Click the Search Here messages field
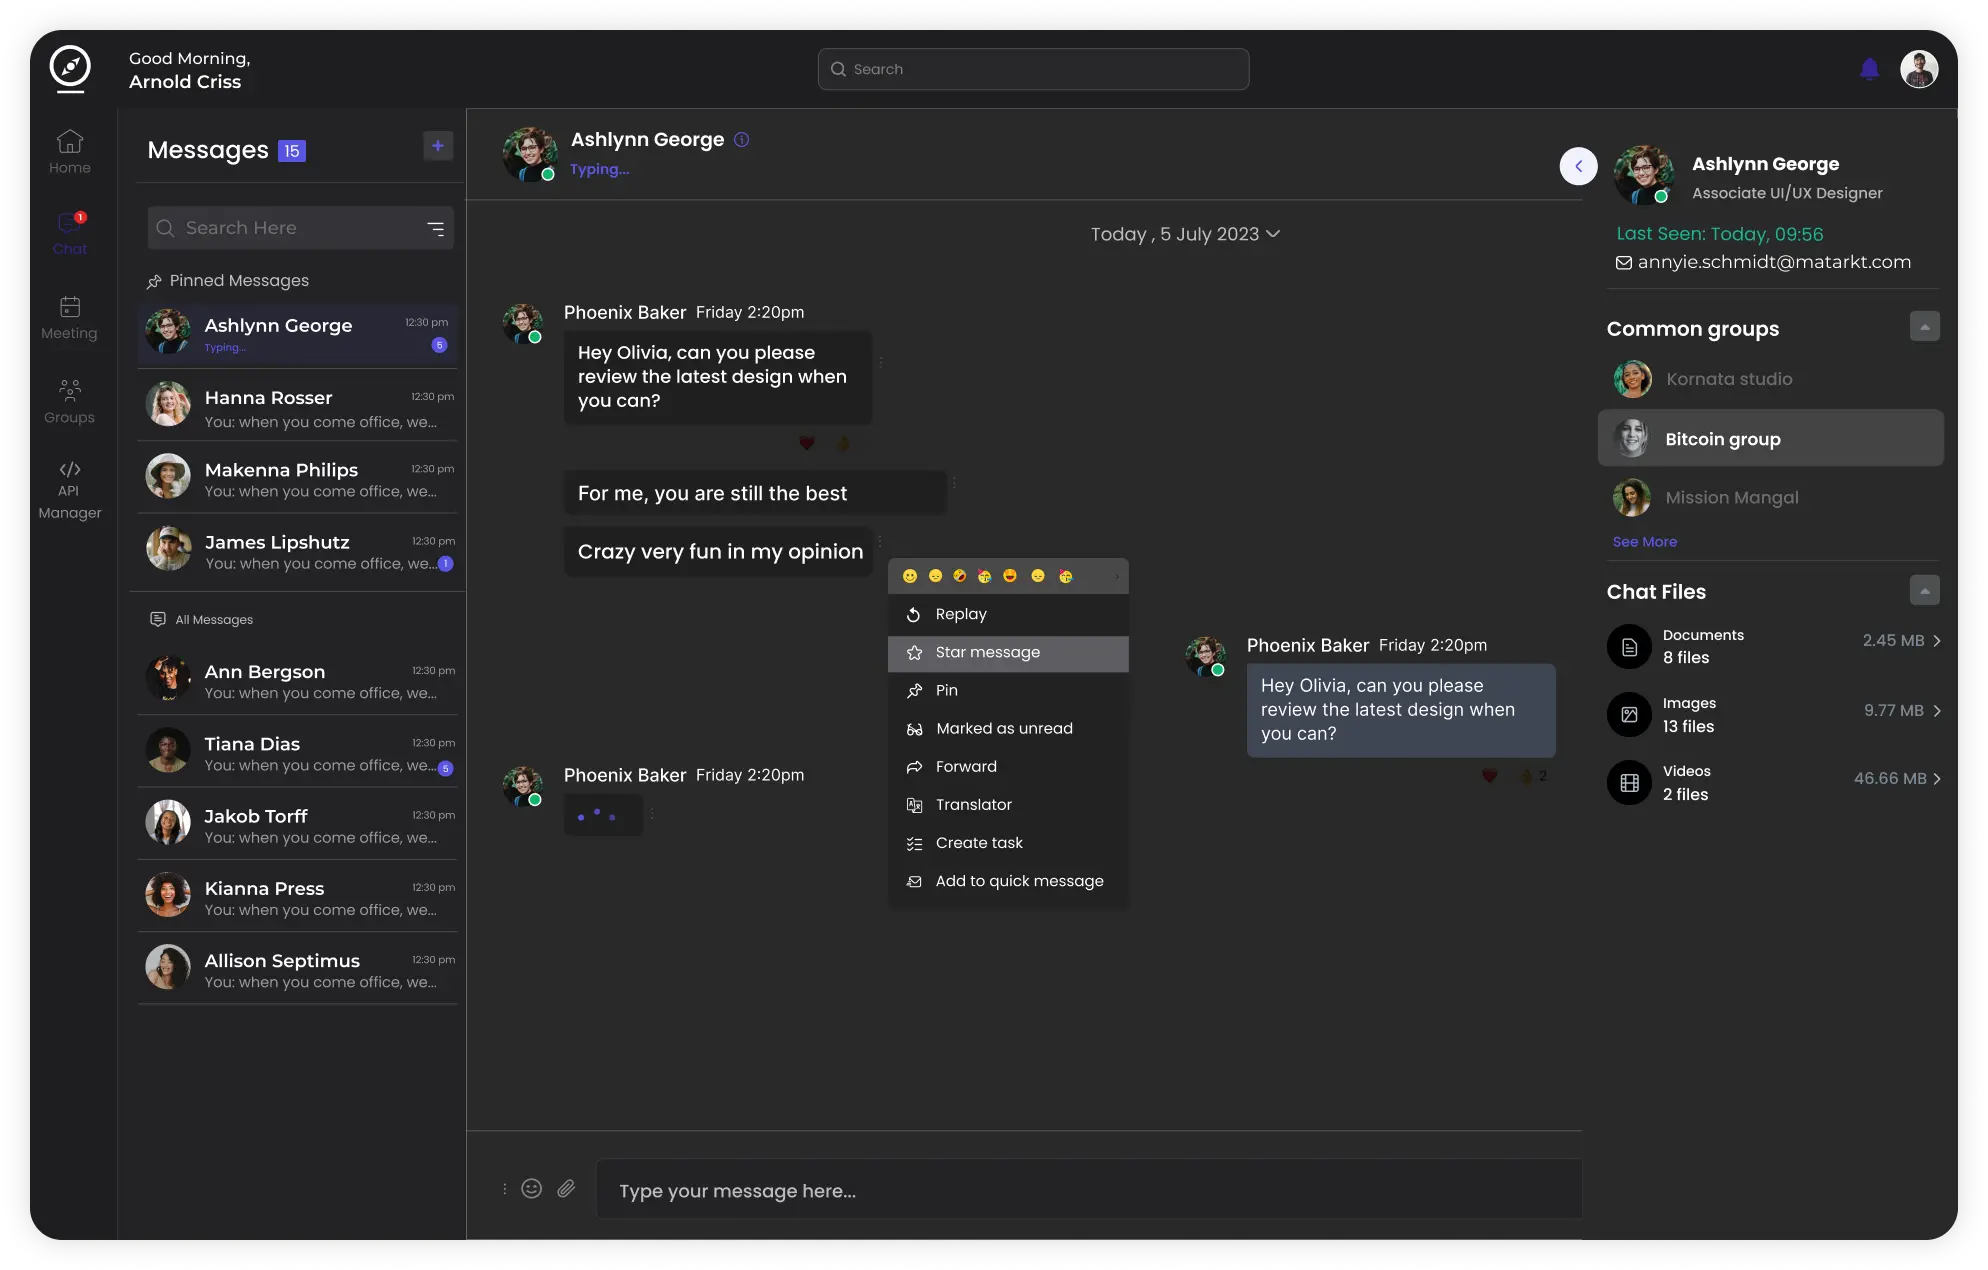Image resolution: width=1988 pixels, height=1270 pixels. point(300,228)
